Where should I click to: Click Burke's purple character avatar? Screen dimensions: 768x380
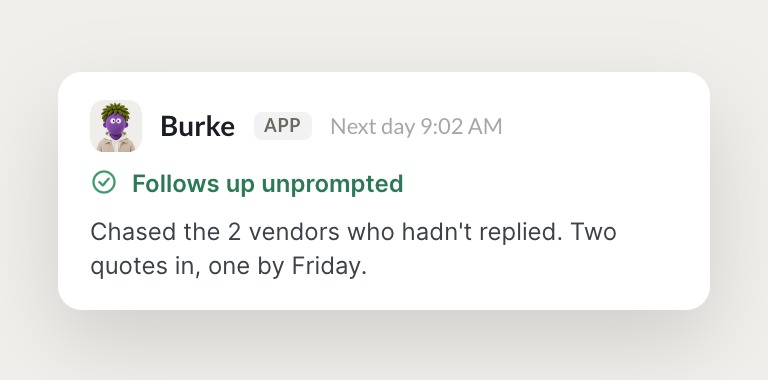116,126
